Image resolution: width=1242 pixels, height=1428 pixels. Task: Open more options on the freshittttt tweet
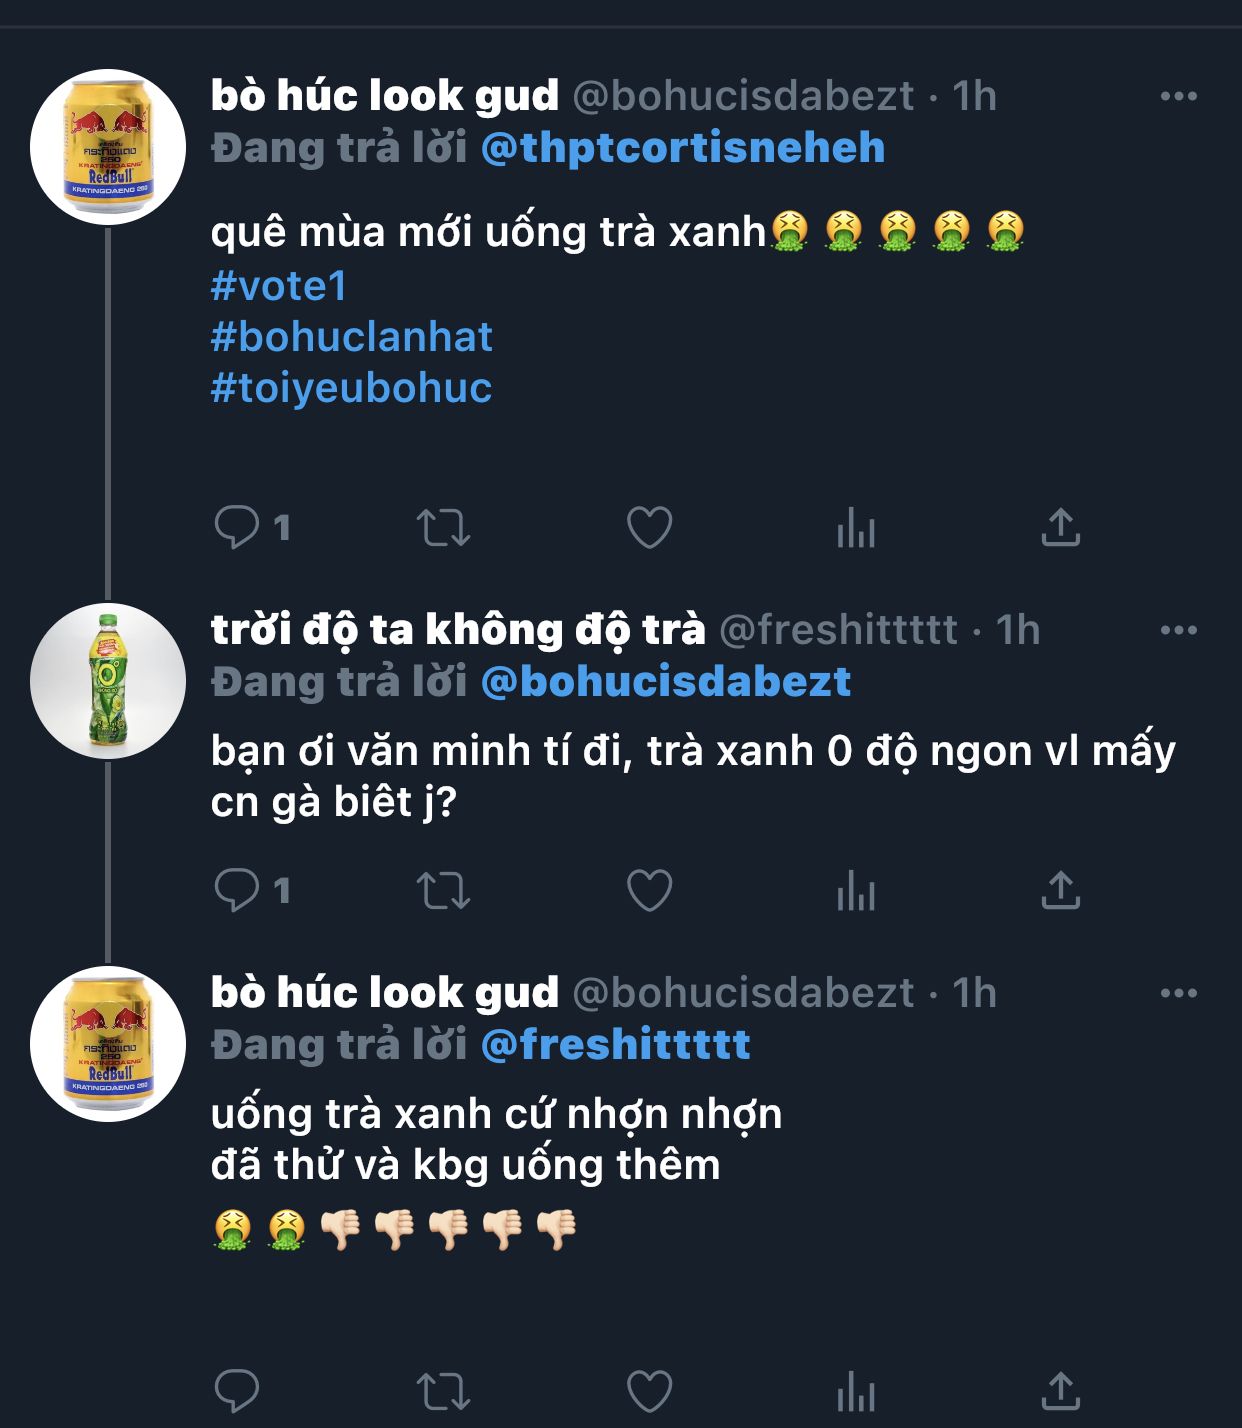[x=1178, y=630]
